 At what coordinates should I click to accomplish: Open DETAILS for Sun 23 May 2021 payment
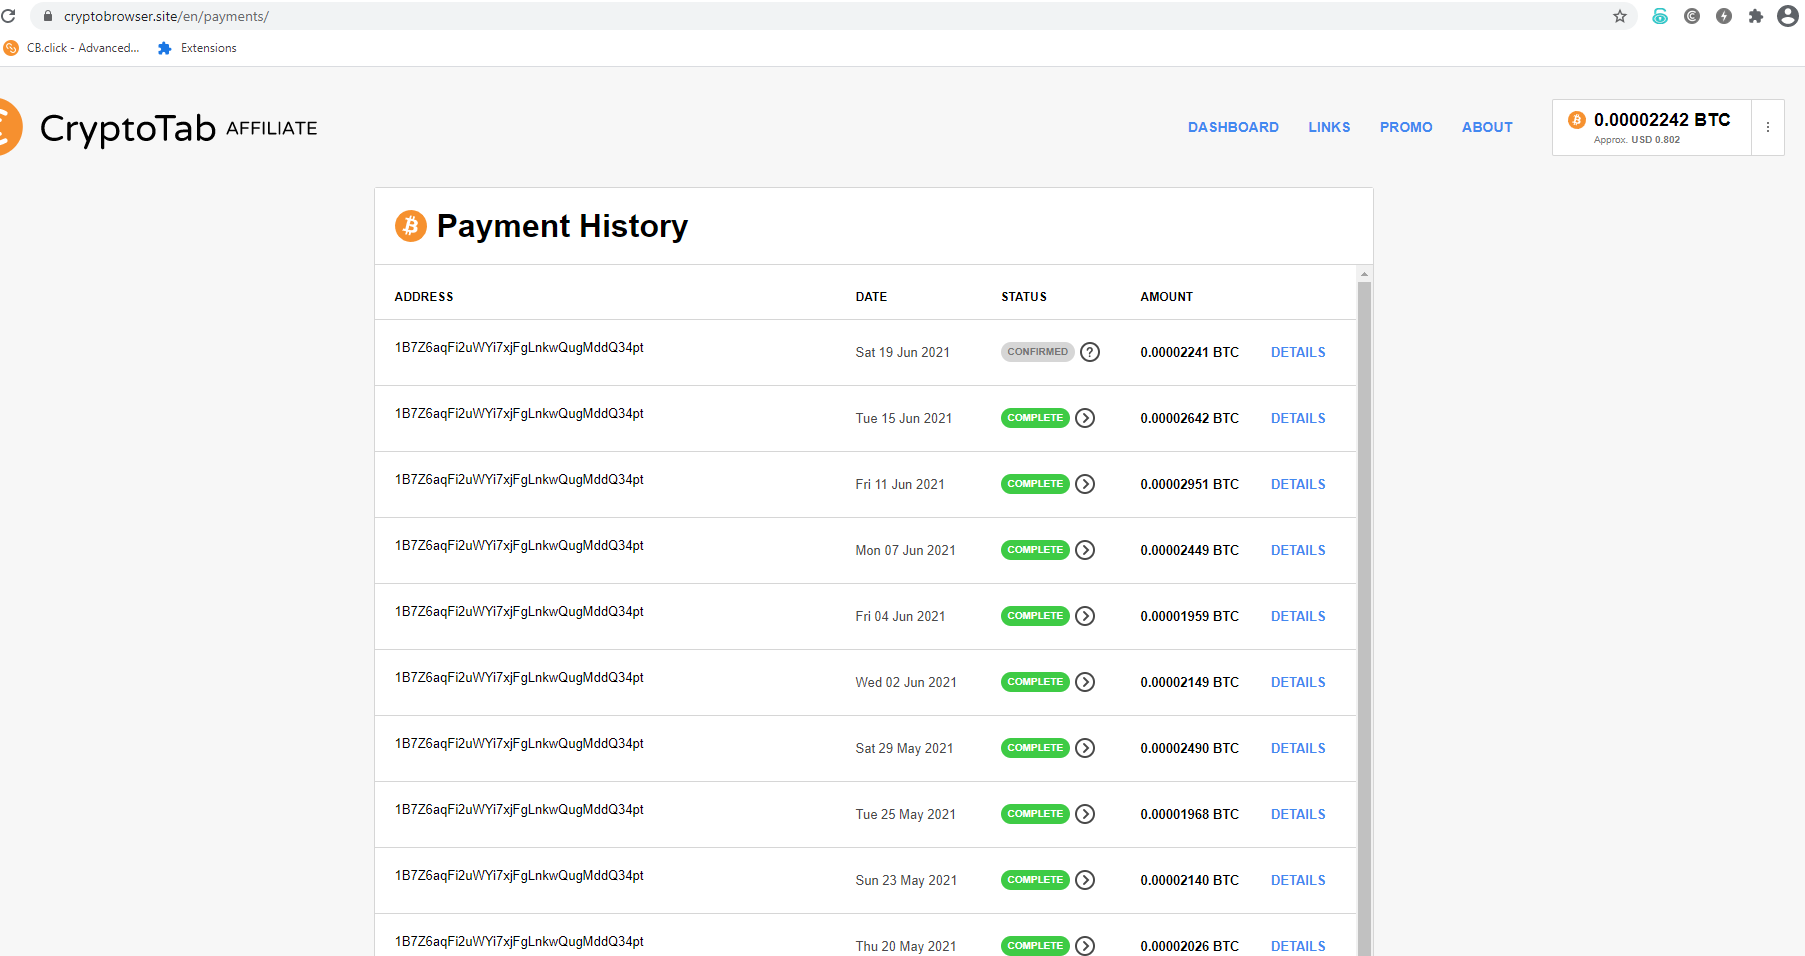pyautogui.click(x=1298, y=880)
